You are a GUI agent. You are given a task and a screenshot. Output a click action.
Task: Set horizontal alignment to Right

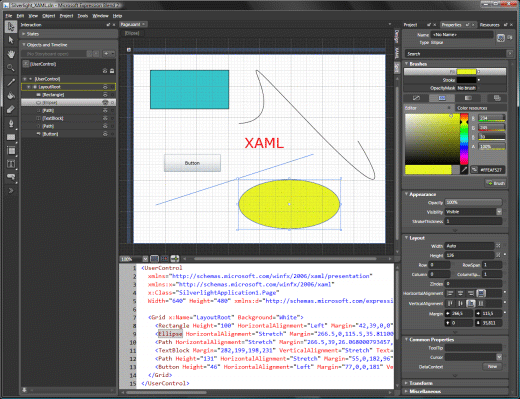coord(471,293)
